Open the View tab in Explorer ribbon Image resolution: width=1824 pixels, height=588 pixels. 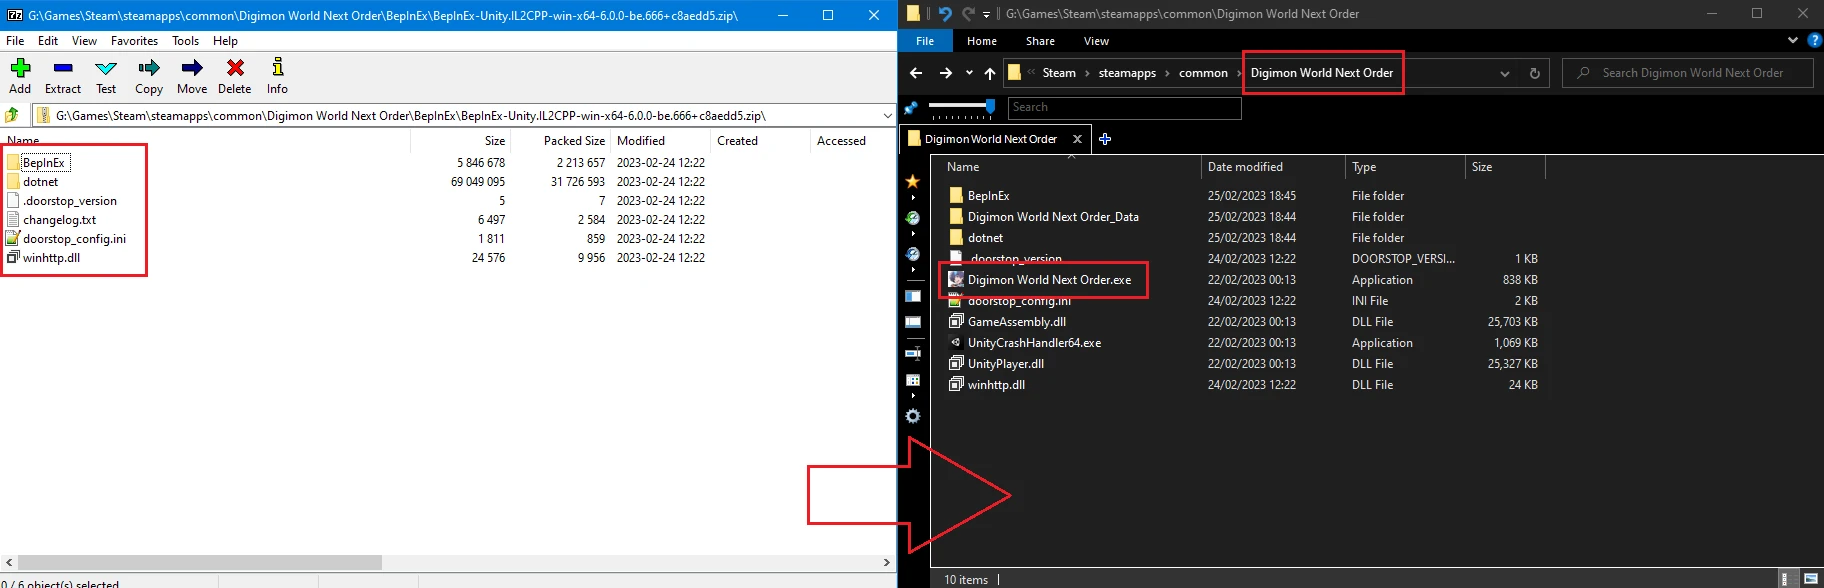(x=1096, y=41)
